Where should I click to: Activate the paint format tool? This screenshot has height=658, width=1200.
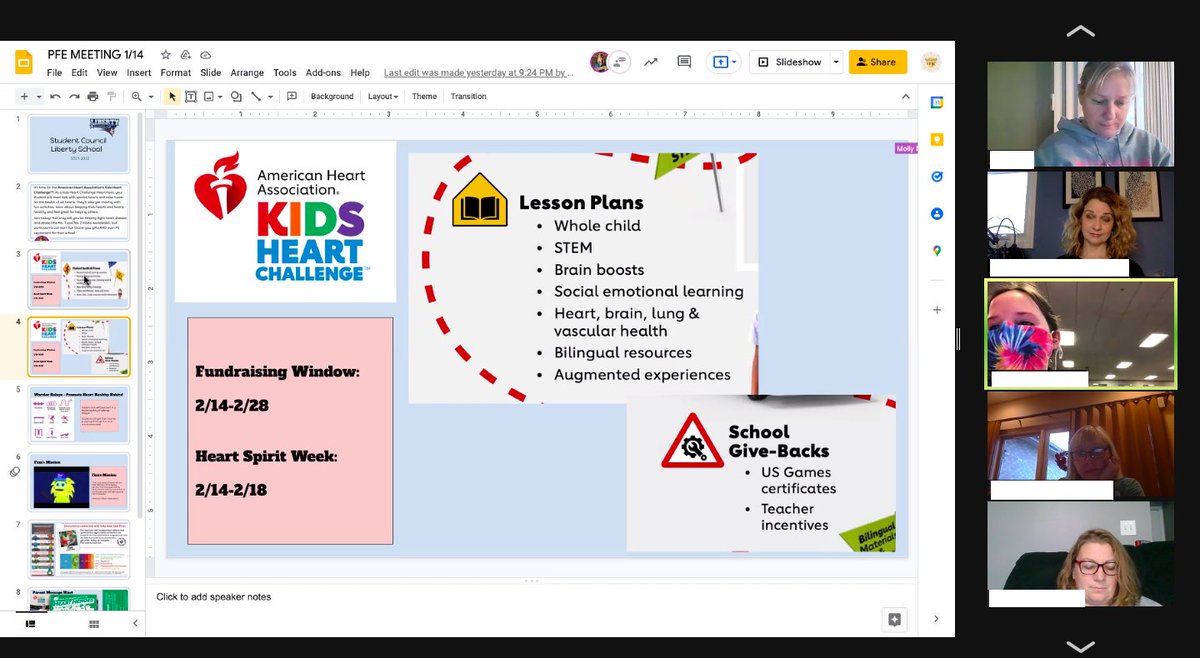tap(110, 96)
